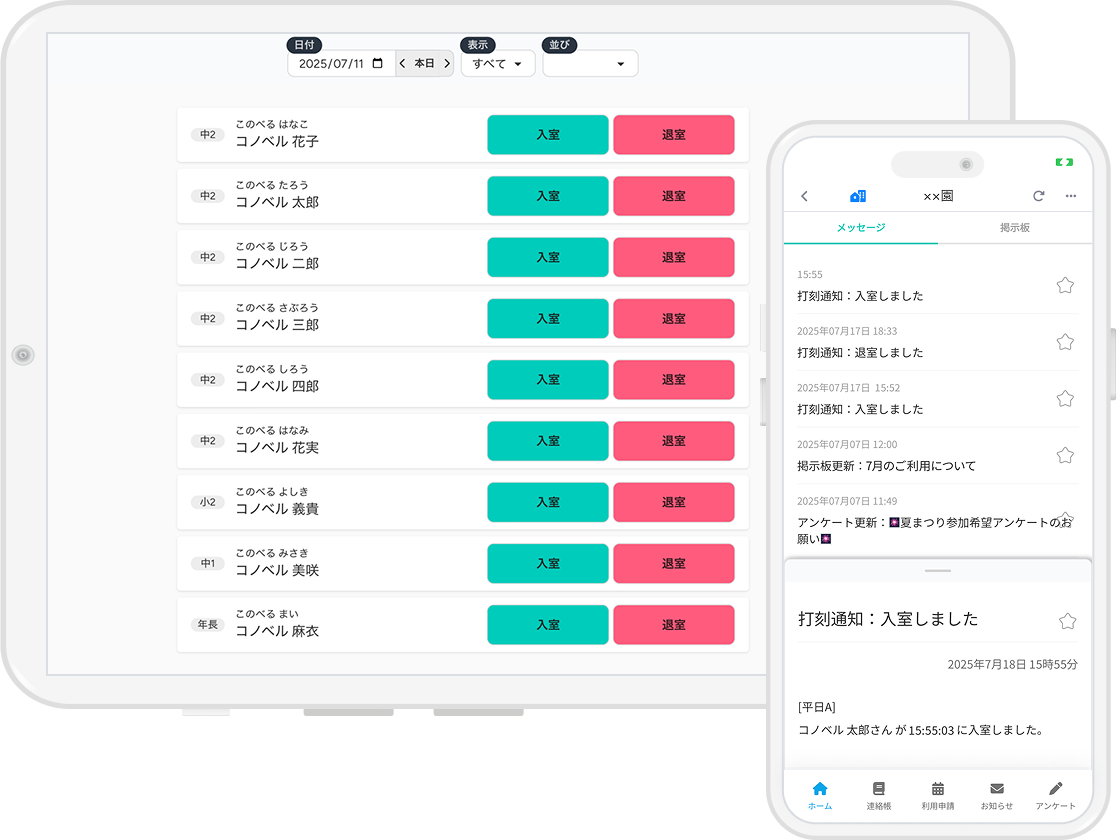The width and height of the screenshot is (1116, 840).
Task: Open the 表示 dropdown showing すべて
Action: [497, 64]
